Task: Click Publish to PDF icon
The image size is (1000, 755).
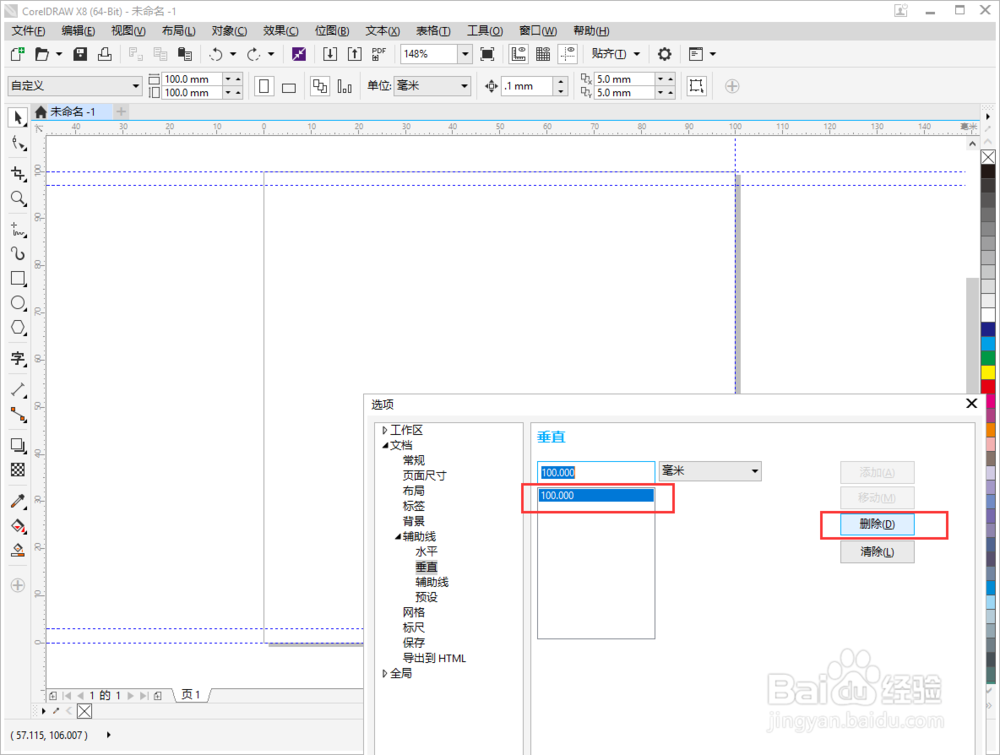Action: tap(379, 54)
